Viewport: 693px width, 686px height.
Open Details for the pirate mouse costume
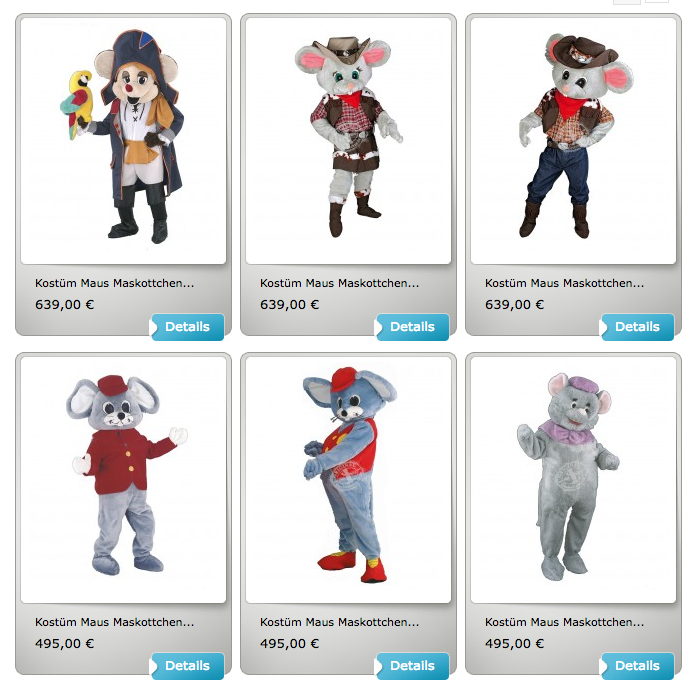[187, 327]
